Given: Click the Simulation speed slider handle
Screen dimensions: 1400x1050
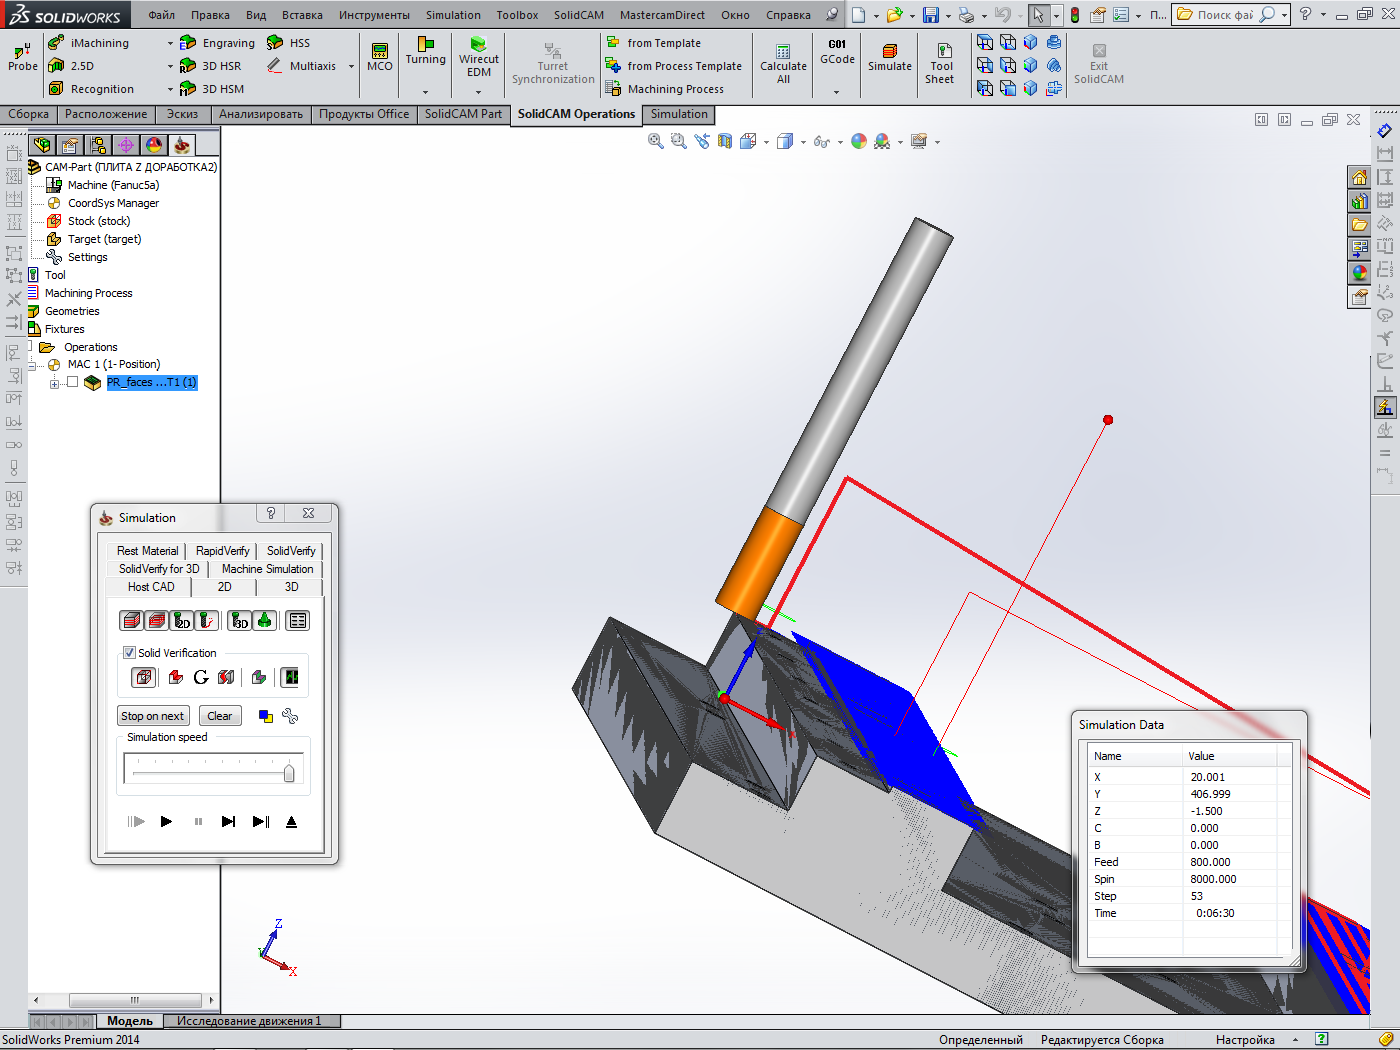Looking at the screenshot, I should [289, 773].
